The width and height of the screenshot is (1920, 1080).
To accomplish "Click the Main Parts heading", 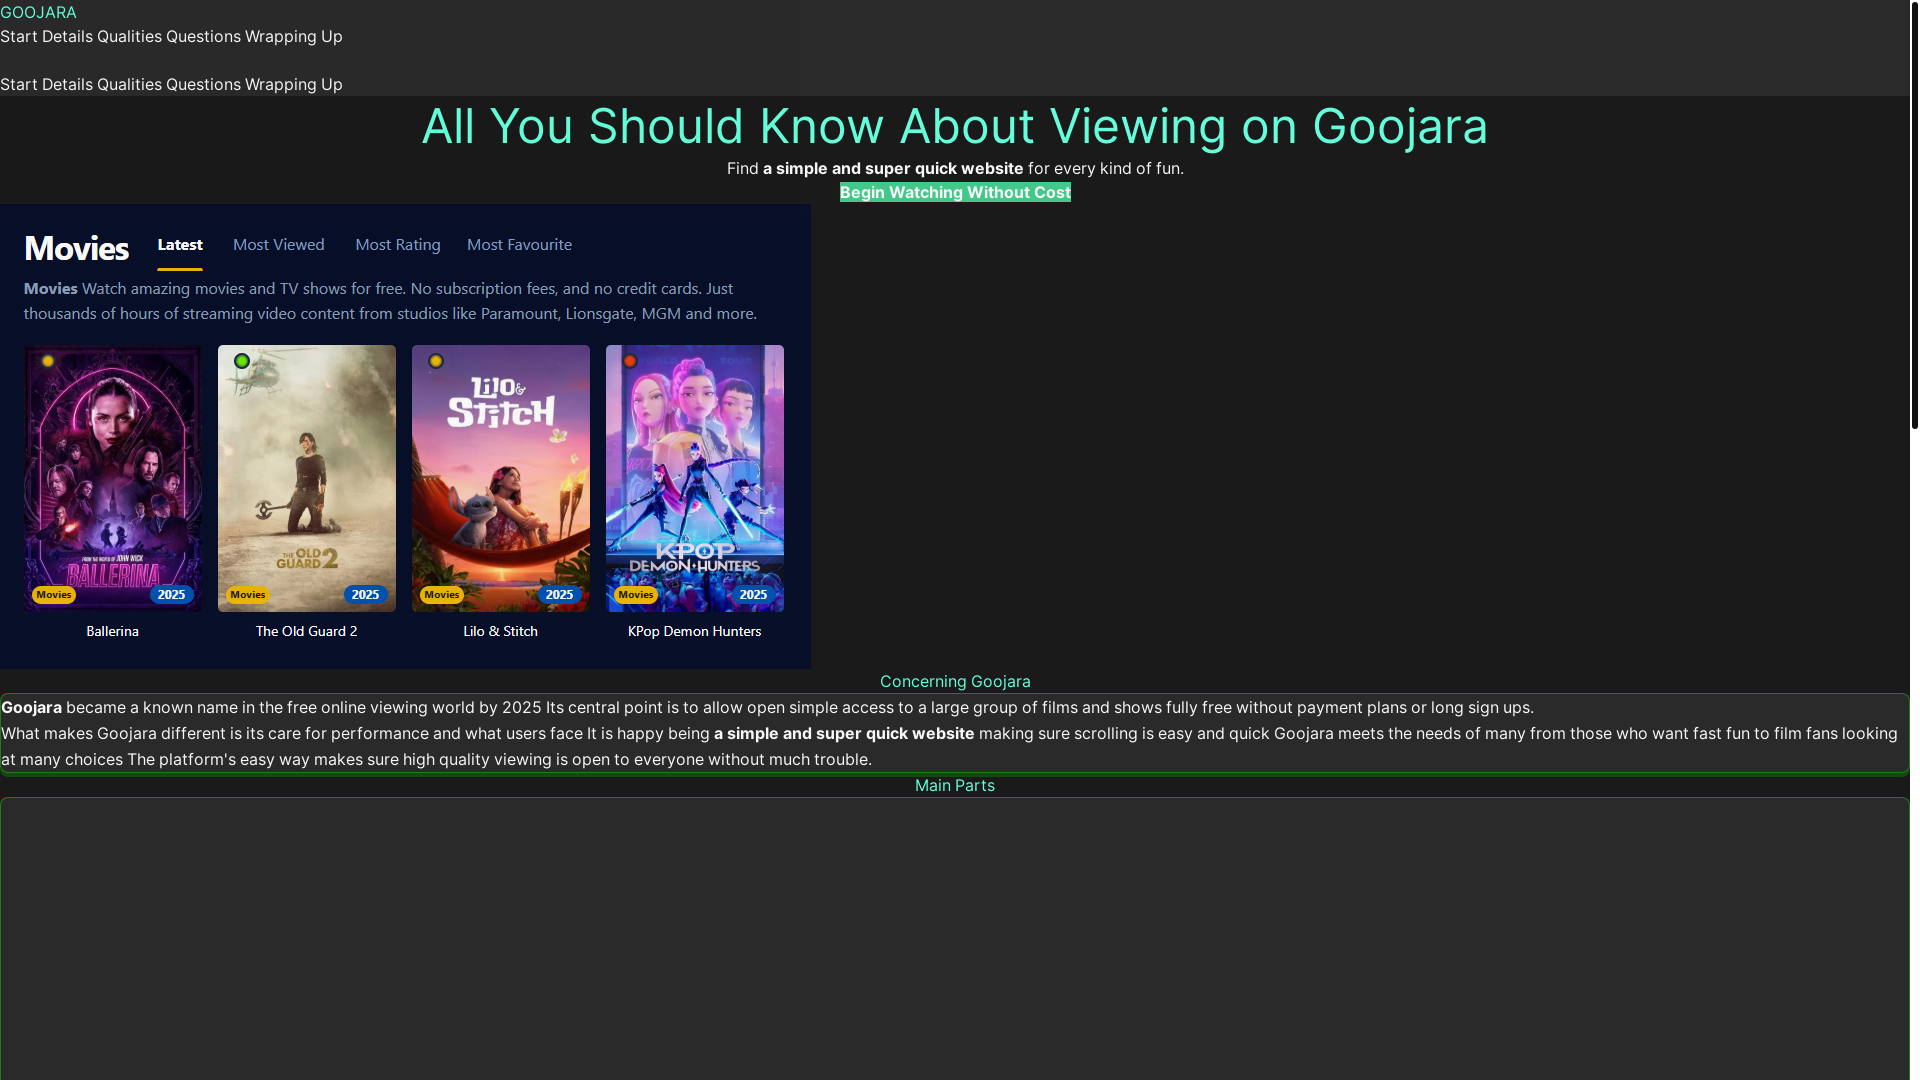I will click(955, 785).
